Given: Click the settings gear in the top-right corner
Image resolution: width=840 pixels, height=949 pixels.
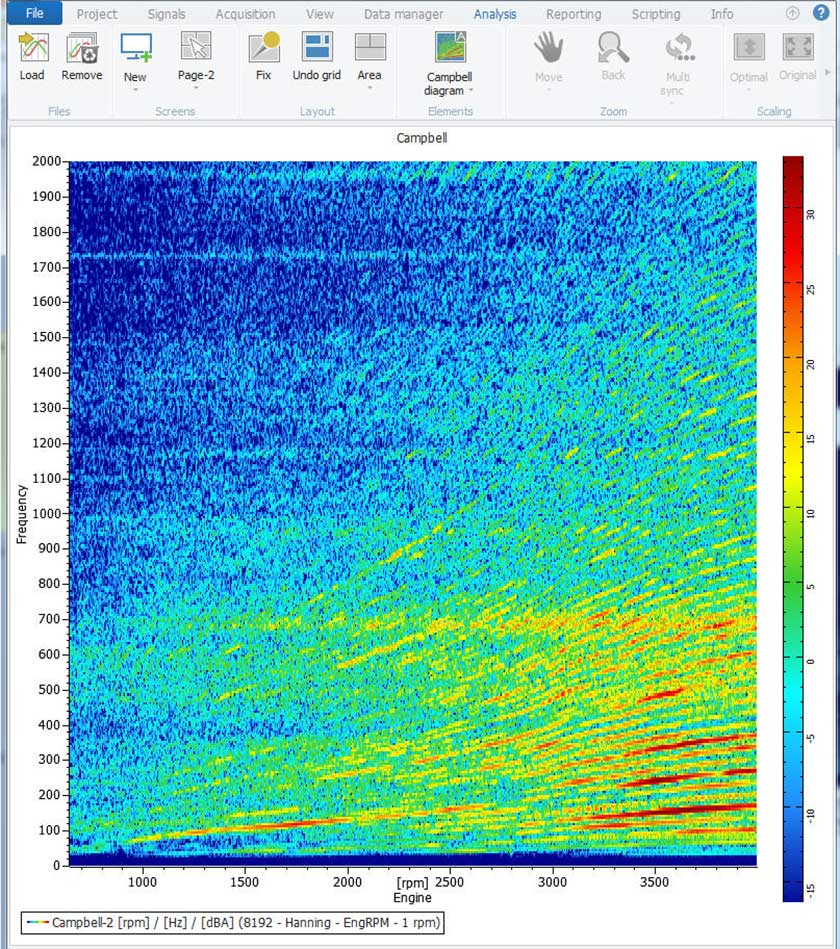Looking at the screenshot, I should pyautogui.click(x=793, y=13).
